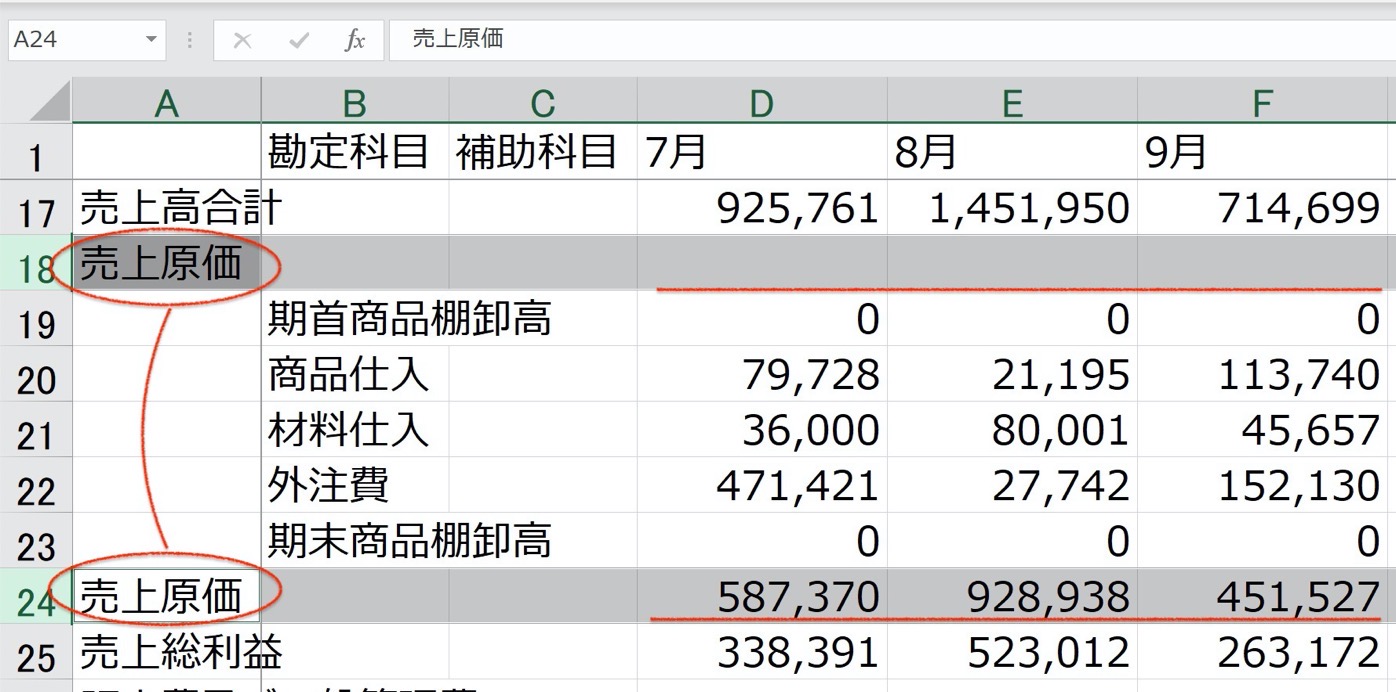Select cell with value 928,938
Screen dimensions: 1396x692
click(1012, 597)
